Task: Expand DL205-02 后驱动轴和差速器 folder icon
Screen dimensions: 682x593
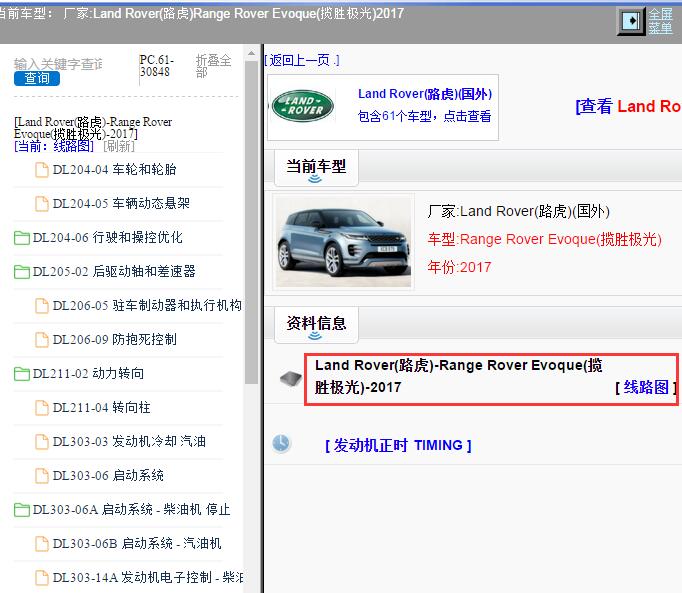Action: 22,272
